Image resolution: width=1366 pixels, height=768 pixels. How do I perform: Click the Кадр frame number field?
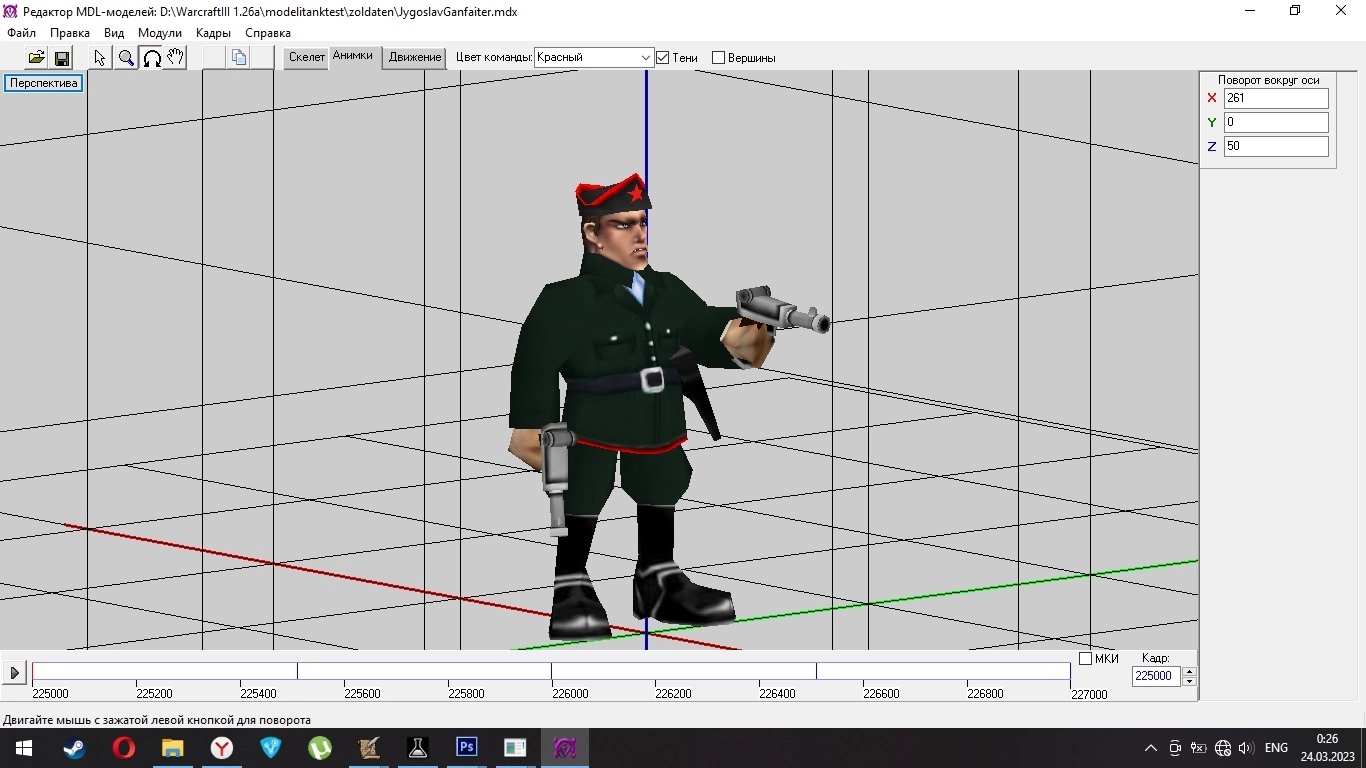[1156, 676]
